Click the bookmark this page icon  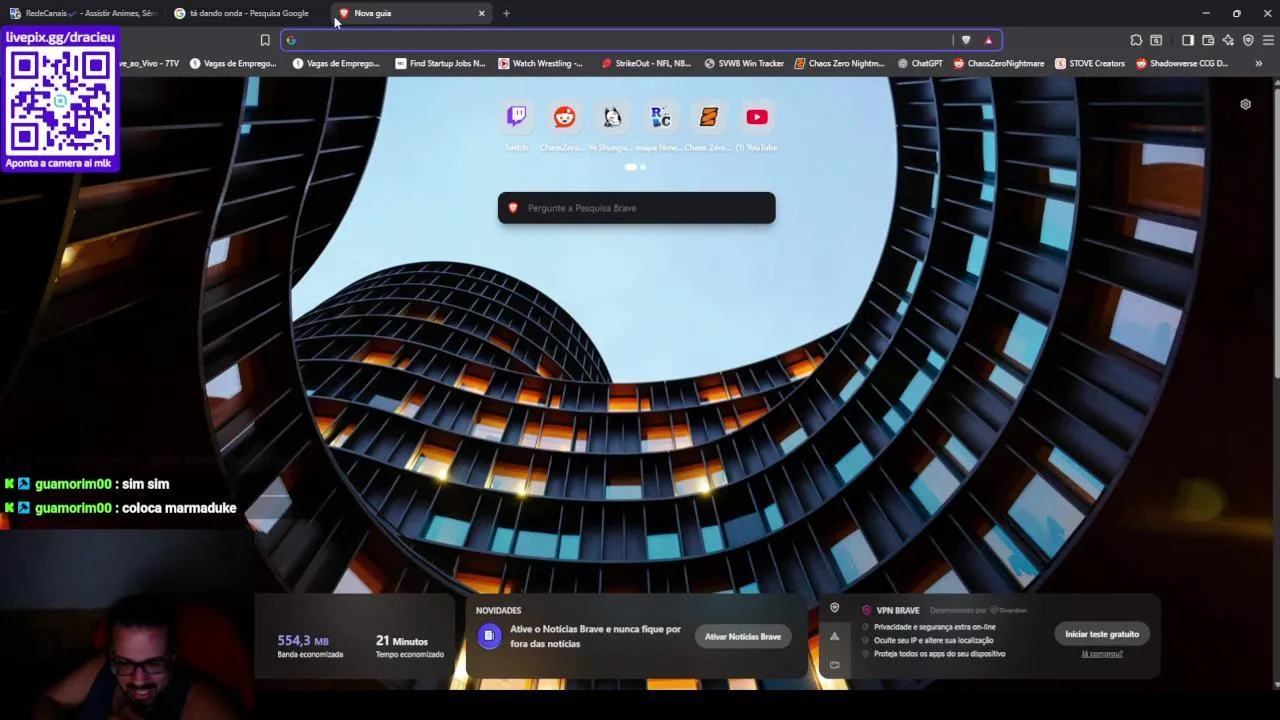click(265, 40)
